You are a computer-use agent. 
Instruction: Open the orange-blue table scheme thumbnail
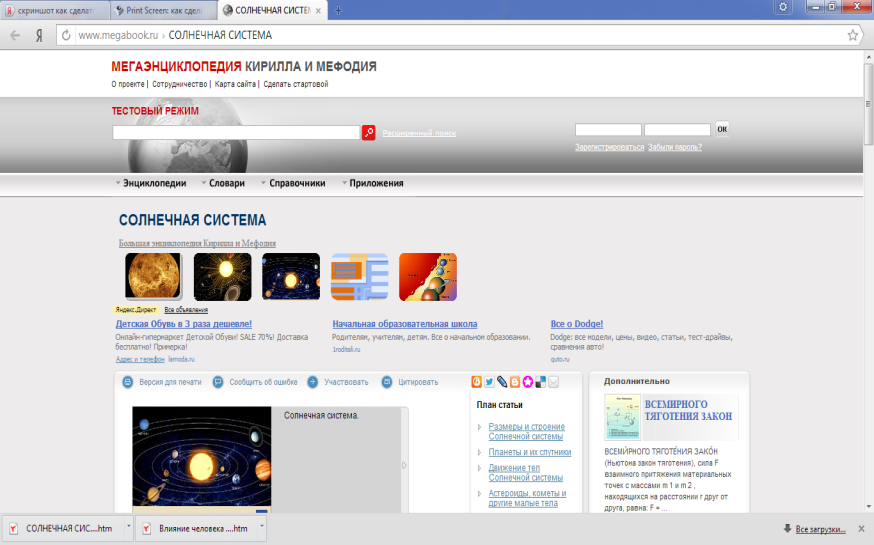(x=360, y=277)
